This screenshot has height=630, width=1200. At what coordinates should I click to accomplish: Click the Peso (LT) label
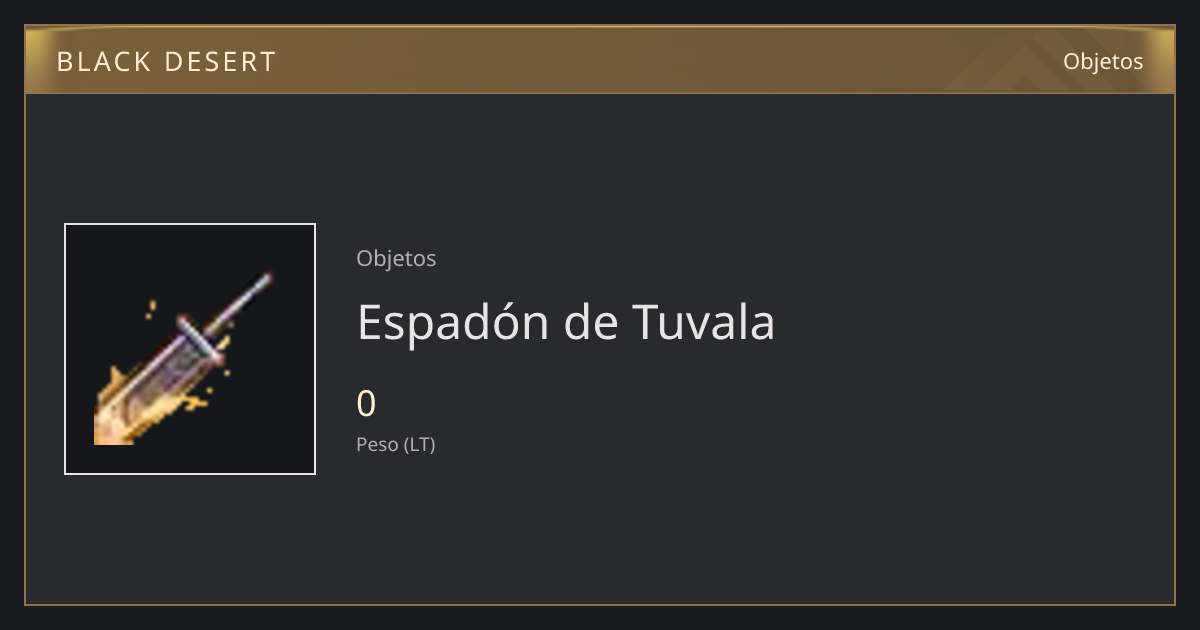[396, 444]
